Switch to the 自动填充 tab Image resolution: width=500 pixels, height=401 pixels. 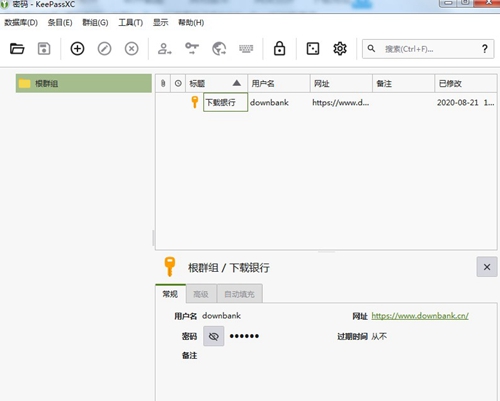239,294
